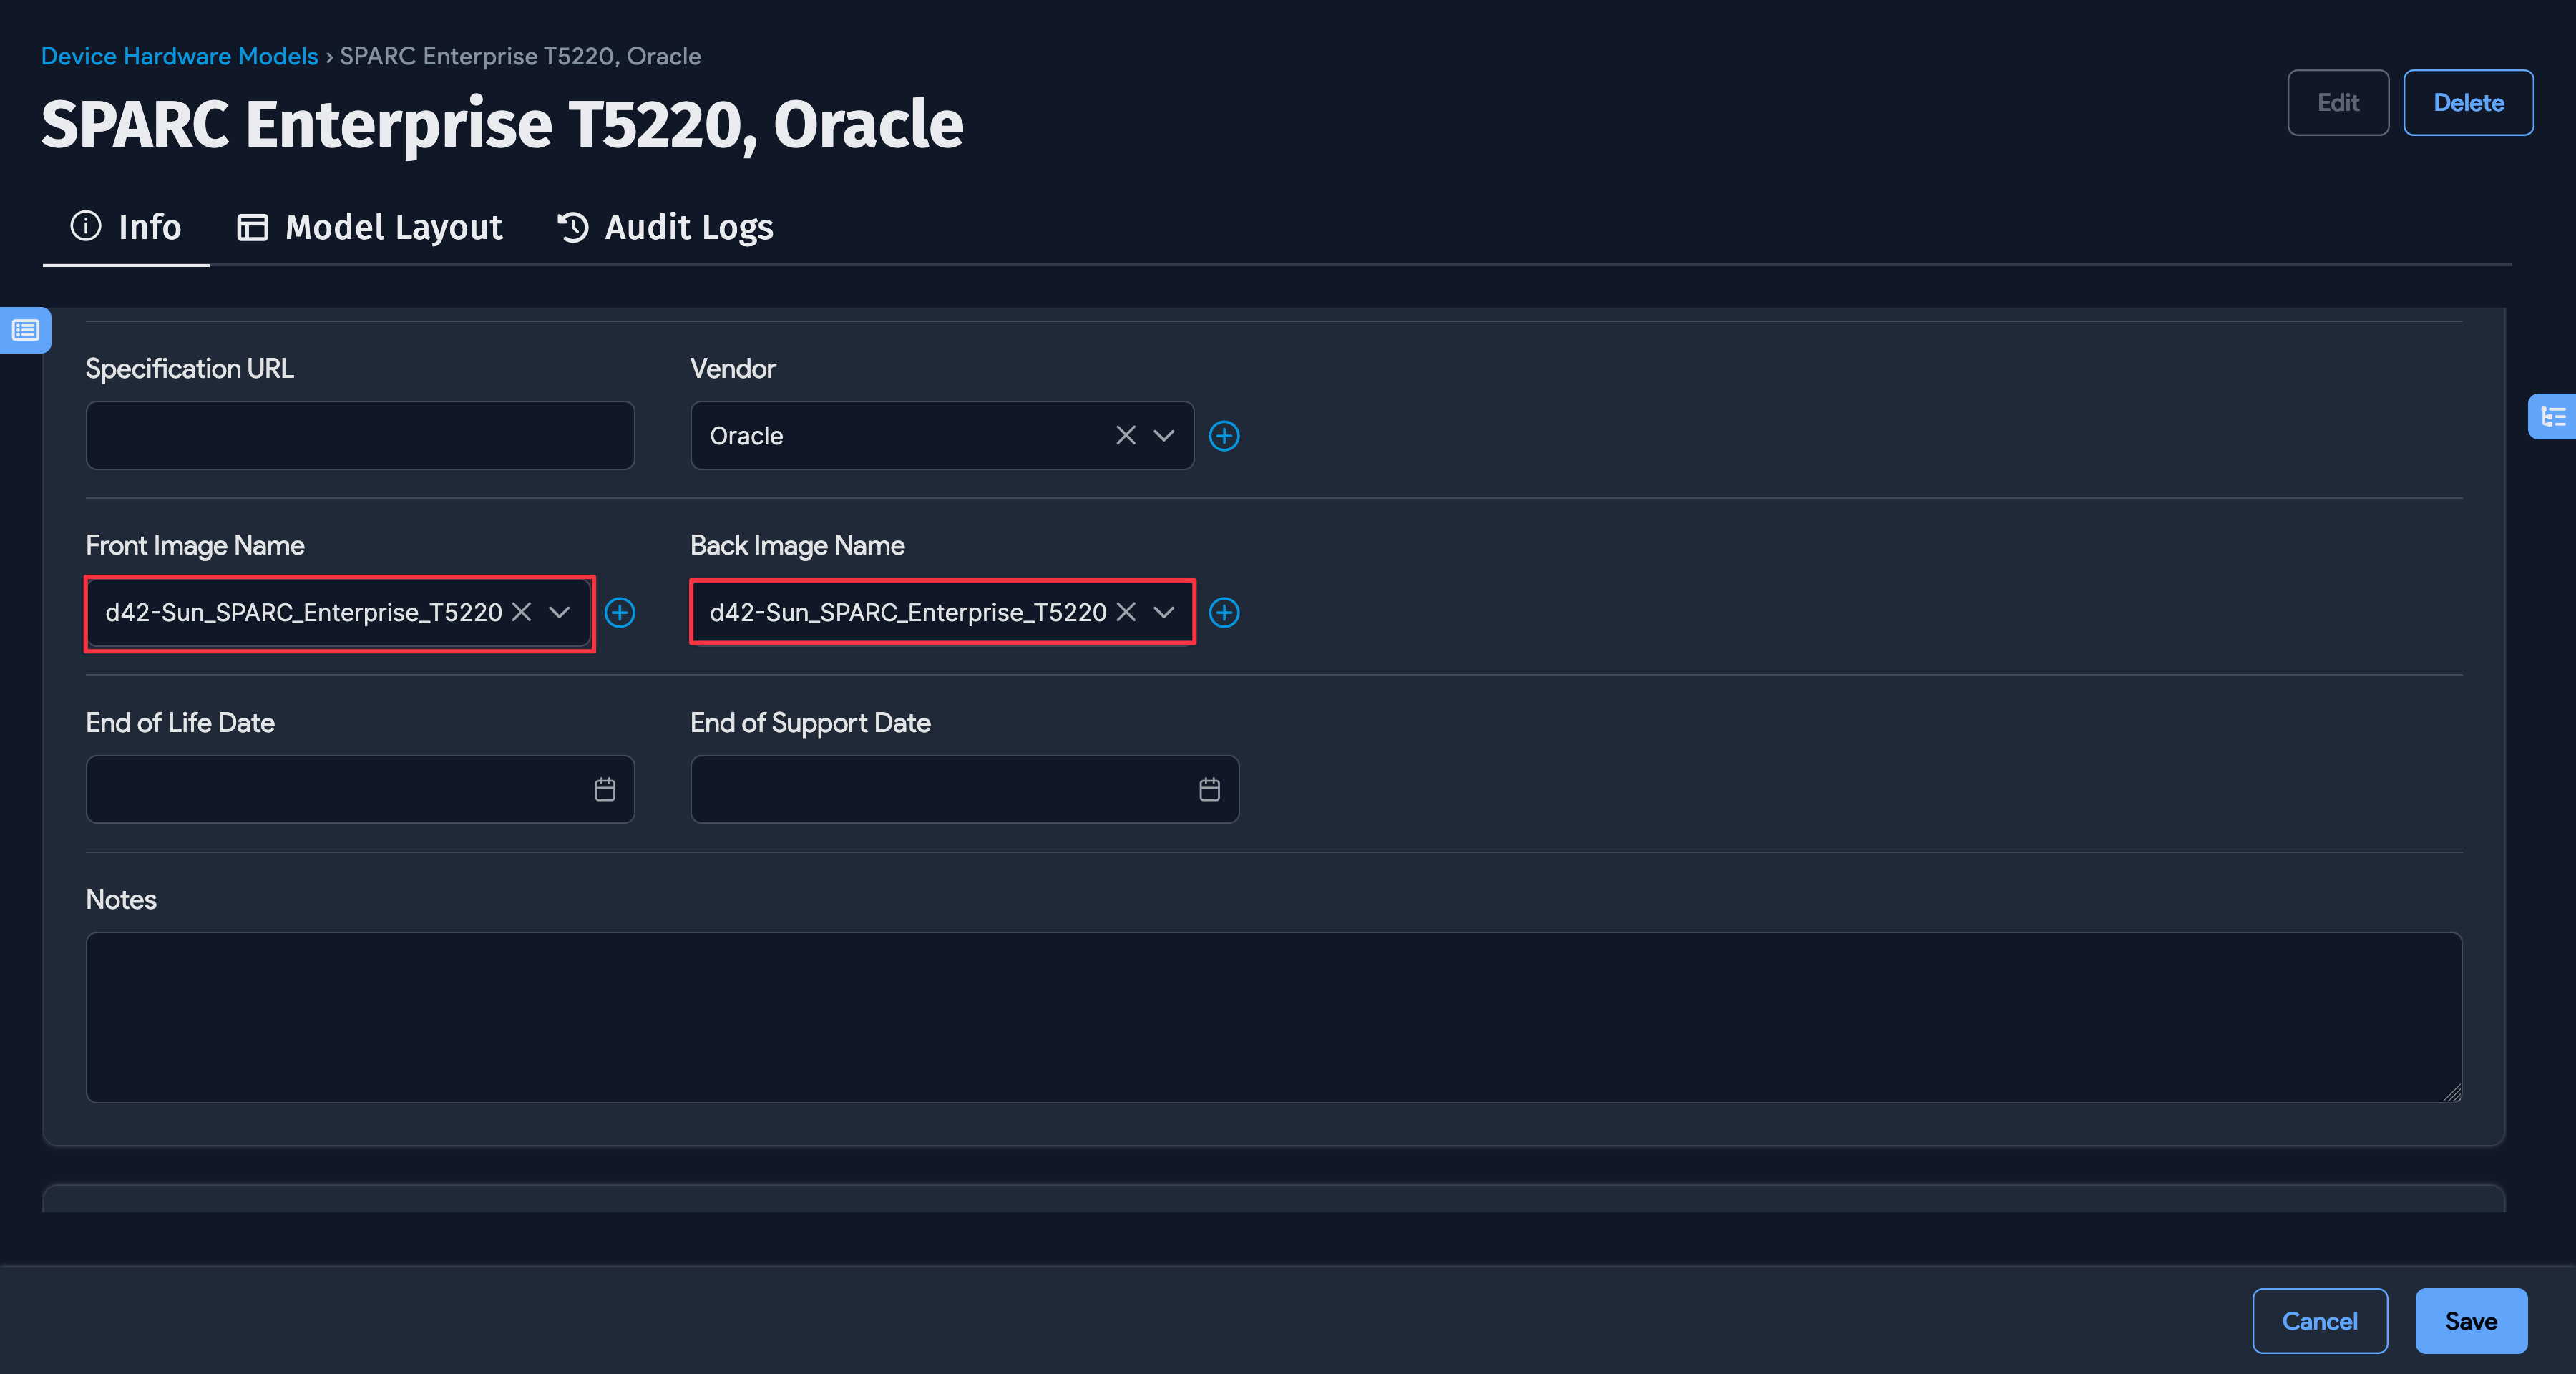
Task: Open the Front Image Name dropdown
Action: (559, 613)
